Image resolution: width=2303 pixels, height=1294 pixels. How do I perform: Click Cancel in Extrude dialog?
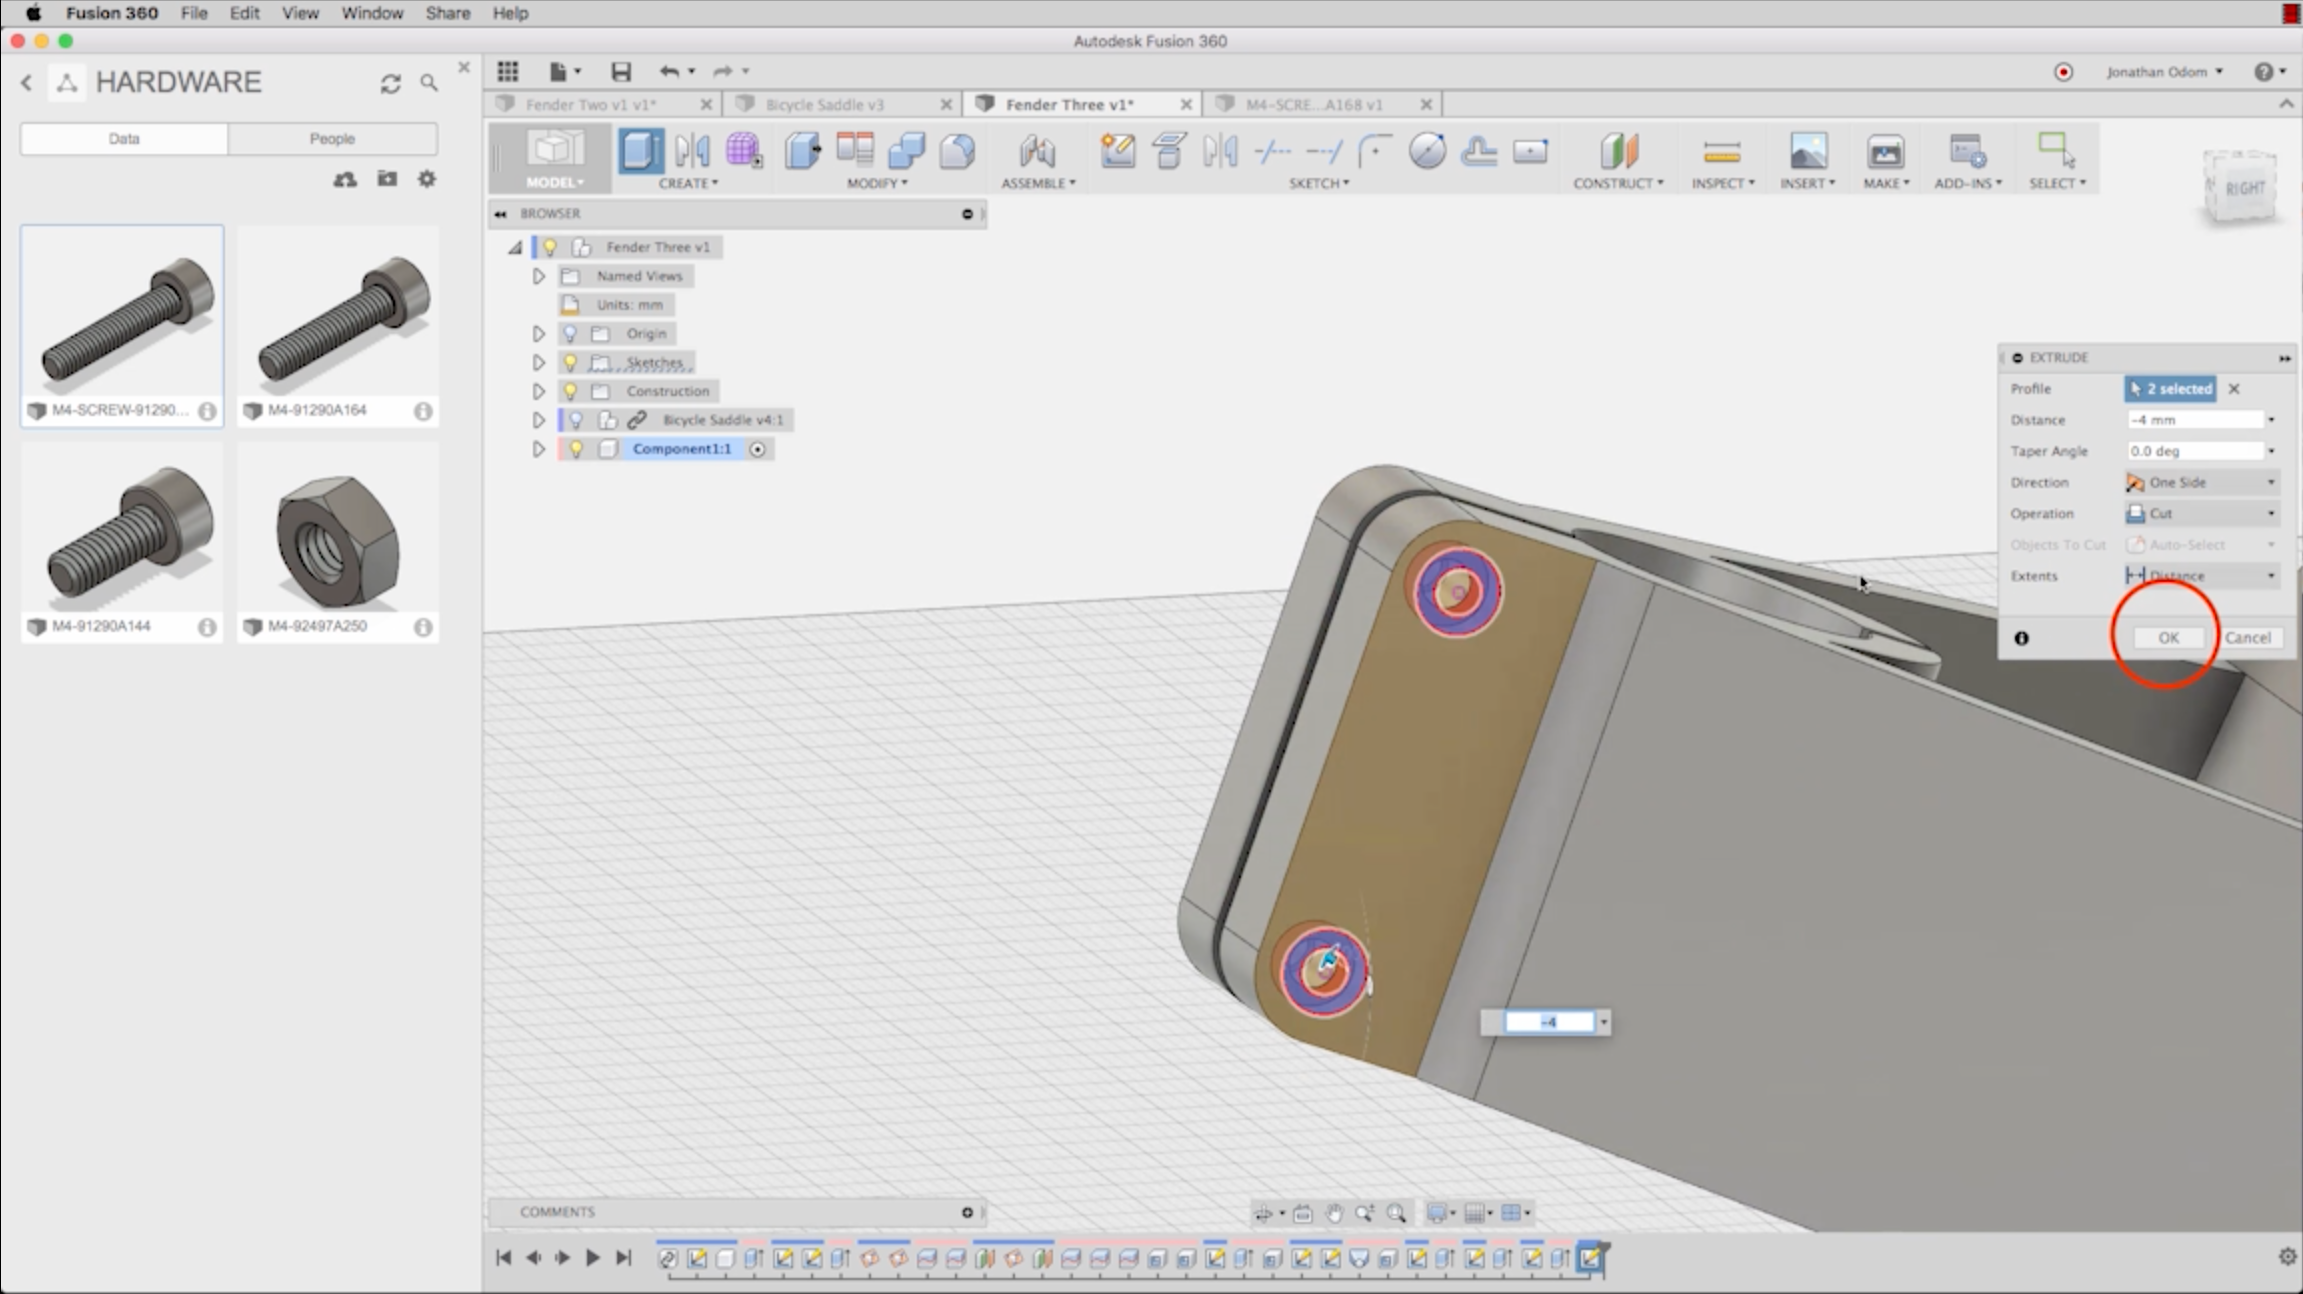(2248, 637)
